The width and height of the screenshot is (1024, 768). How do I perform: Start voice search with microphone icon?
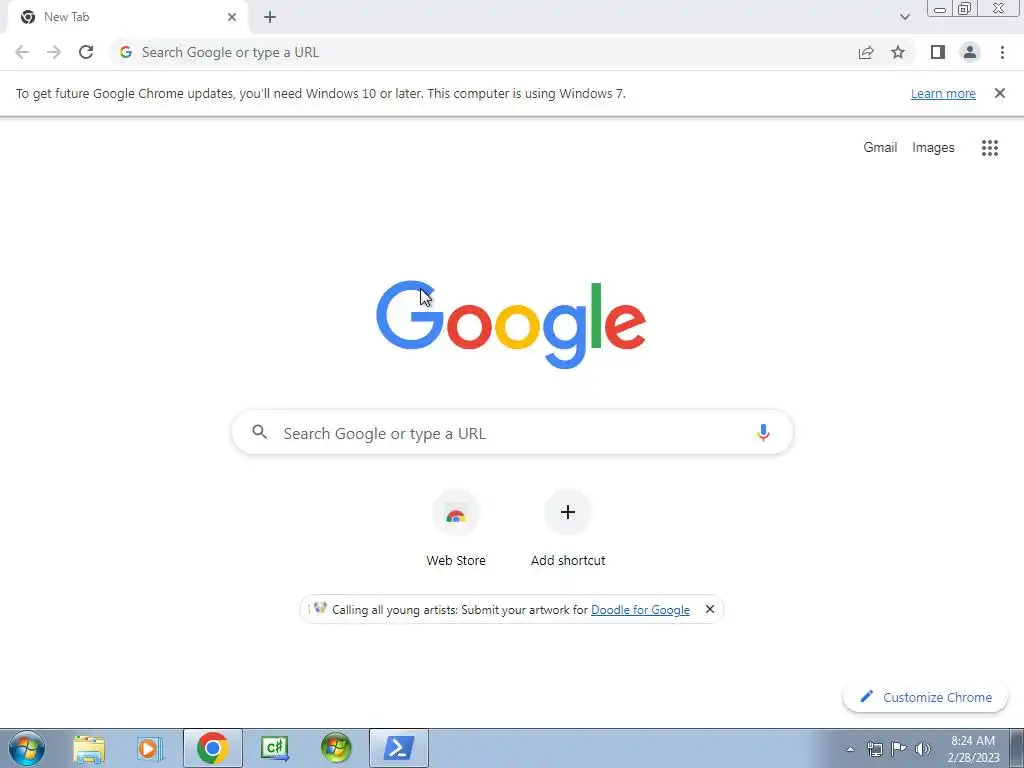tap(763, 432)
